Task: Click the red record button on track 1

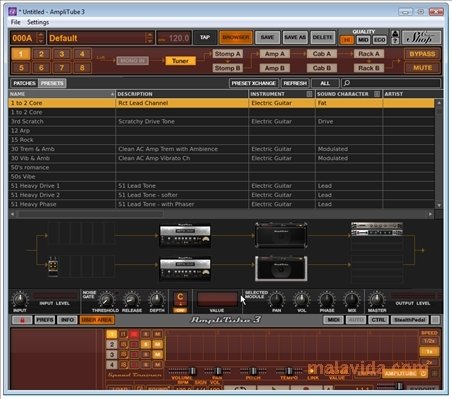Action: click(x=134, y=334)
